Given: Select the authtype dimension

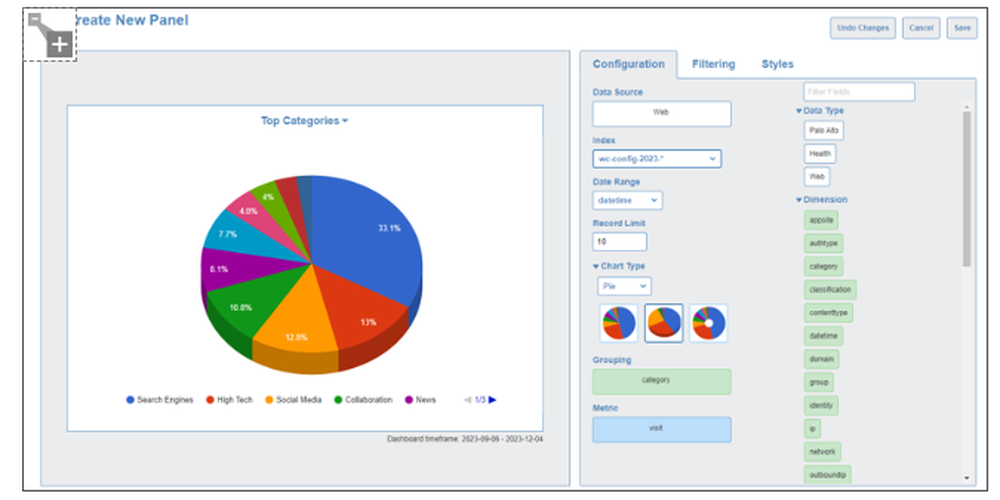Looking at the screenshot, I should 823,243.
